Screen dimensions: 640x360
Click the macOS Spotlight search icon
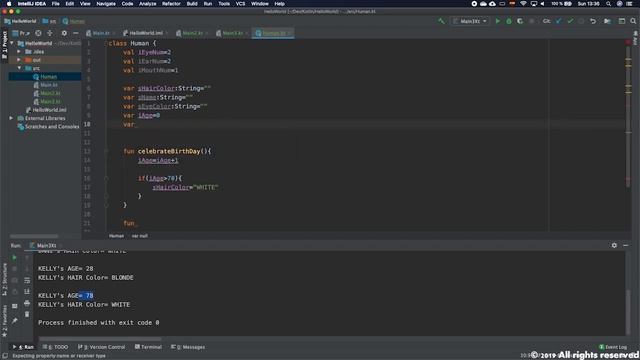(608, 4)
